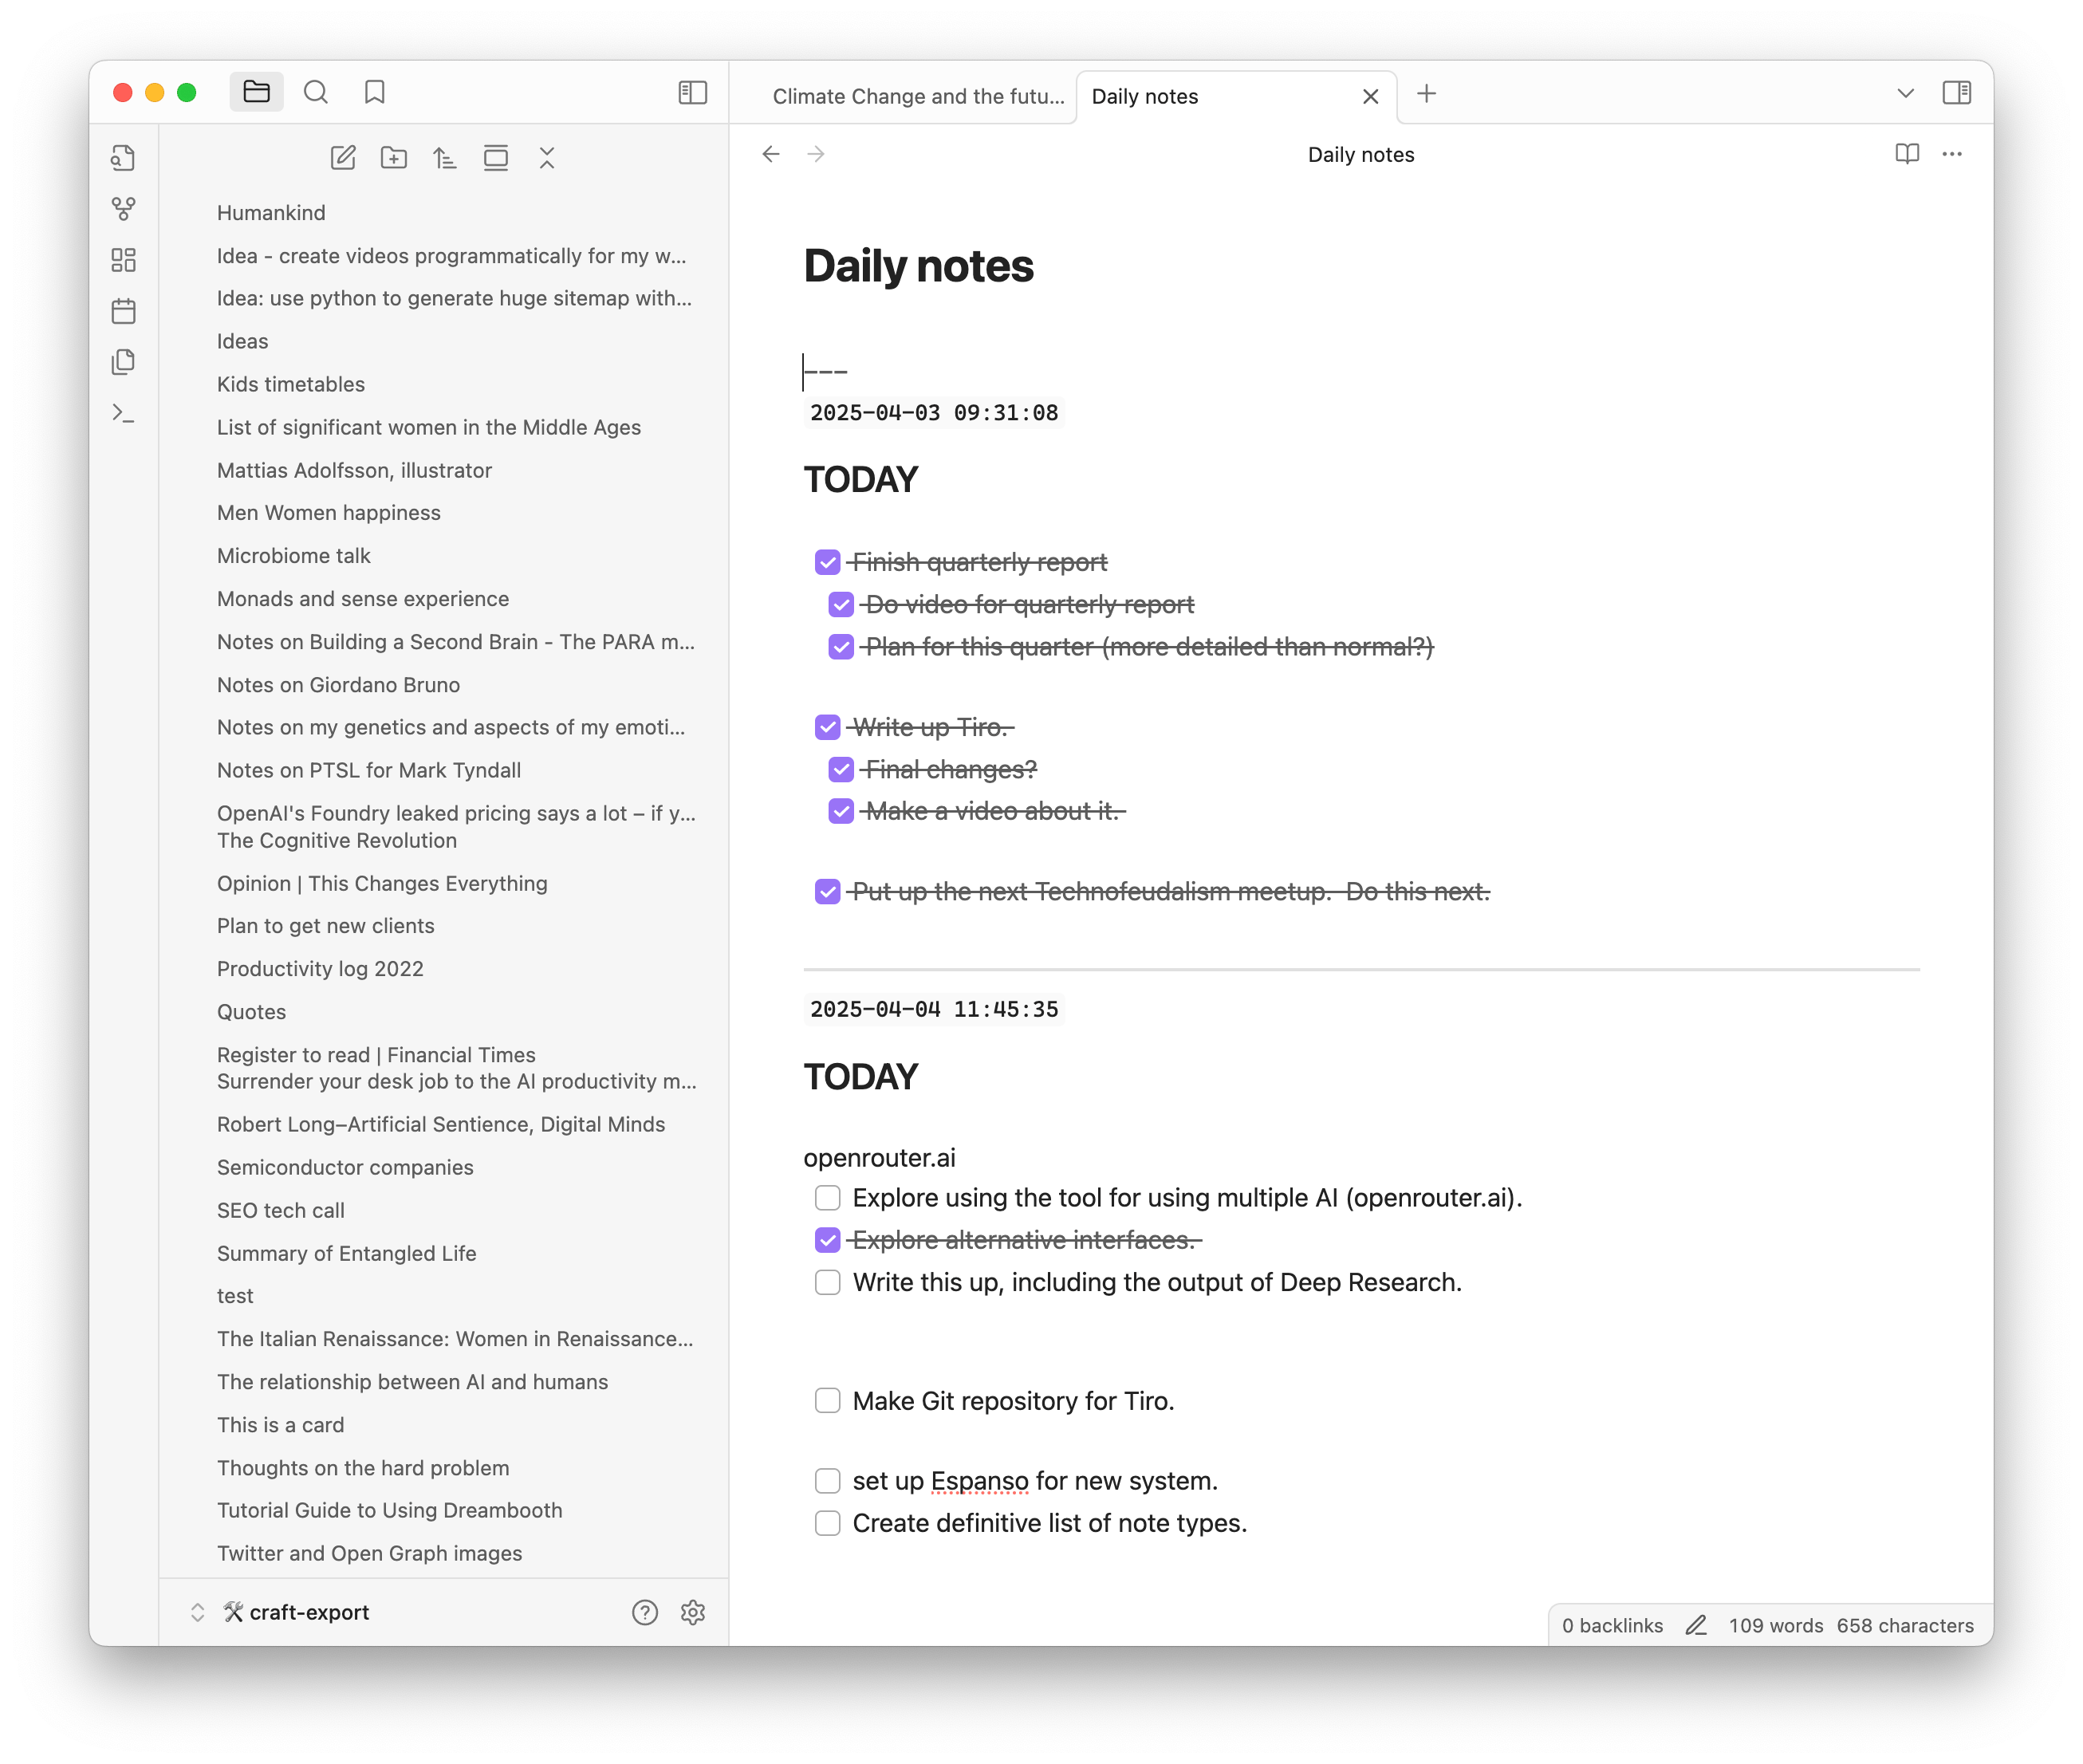This screenshot has height=1764, width=2083.
Task: Open the more options three-dot menu
Action: tap(1952, 154)
